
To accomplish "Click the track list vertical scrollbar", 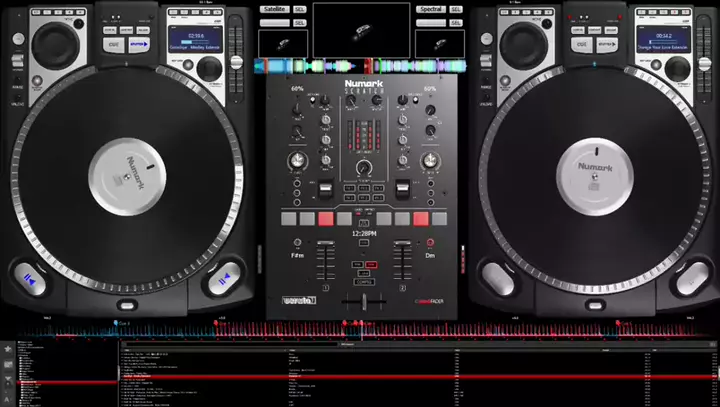I will [717, 374].
